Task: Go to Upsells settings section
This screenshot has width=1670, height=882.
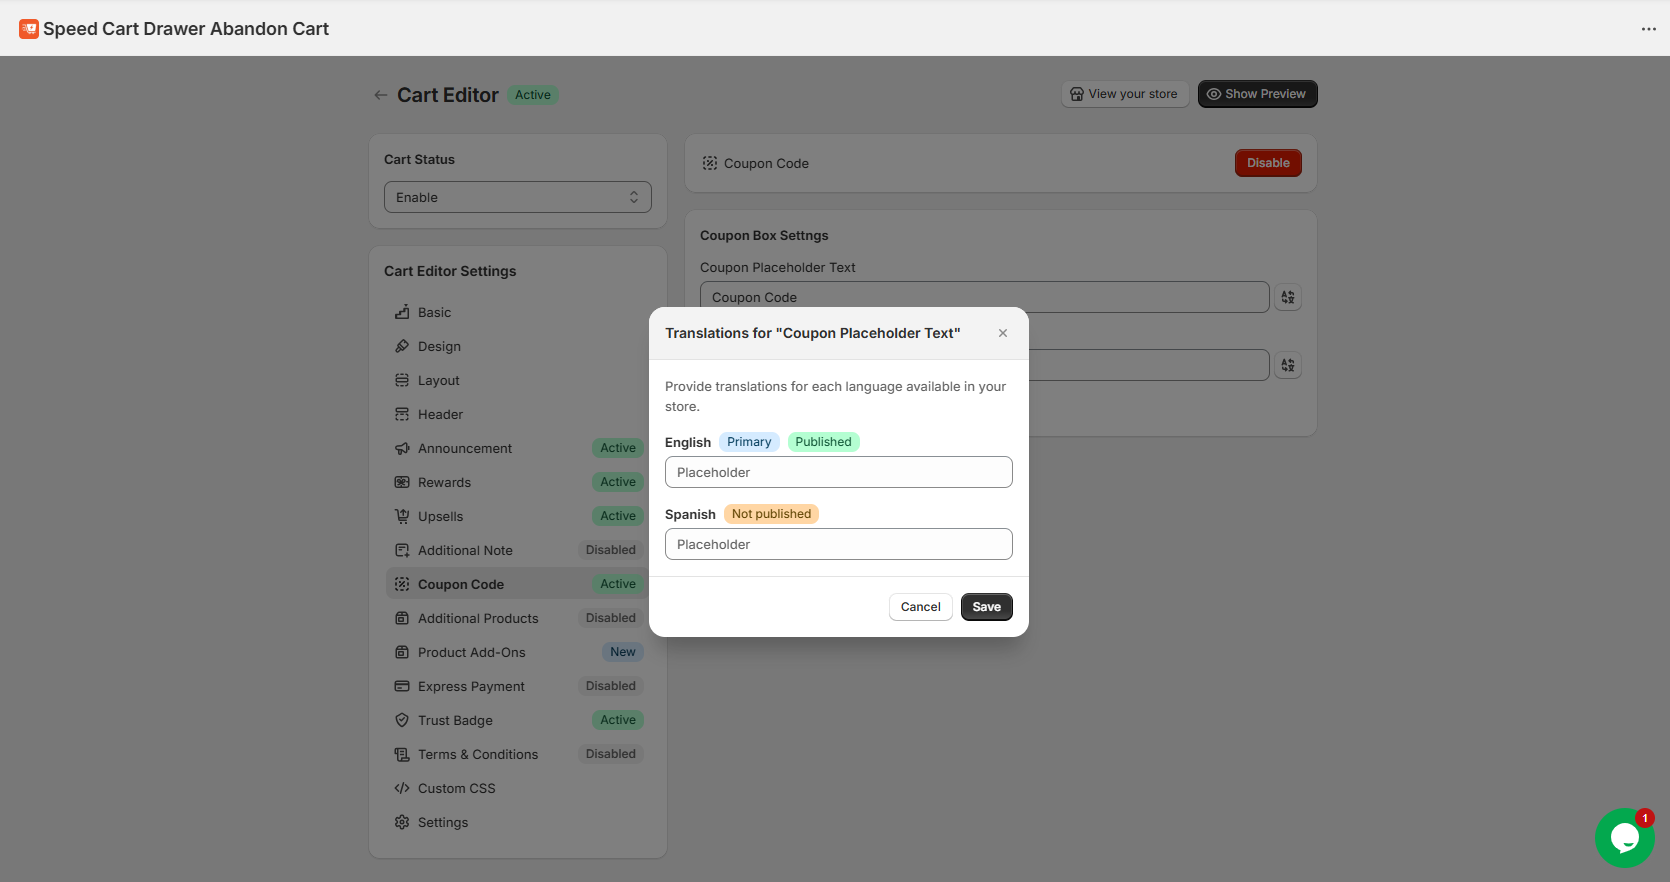Action: [440, 517]
